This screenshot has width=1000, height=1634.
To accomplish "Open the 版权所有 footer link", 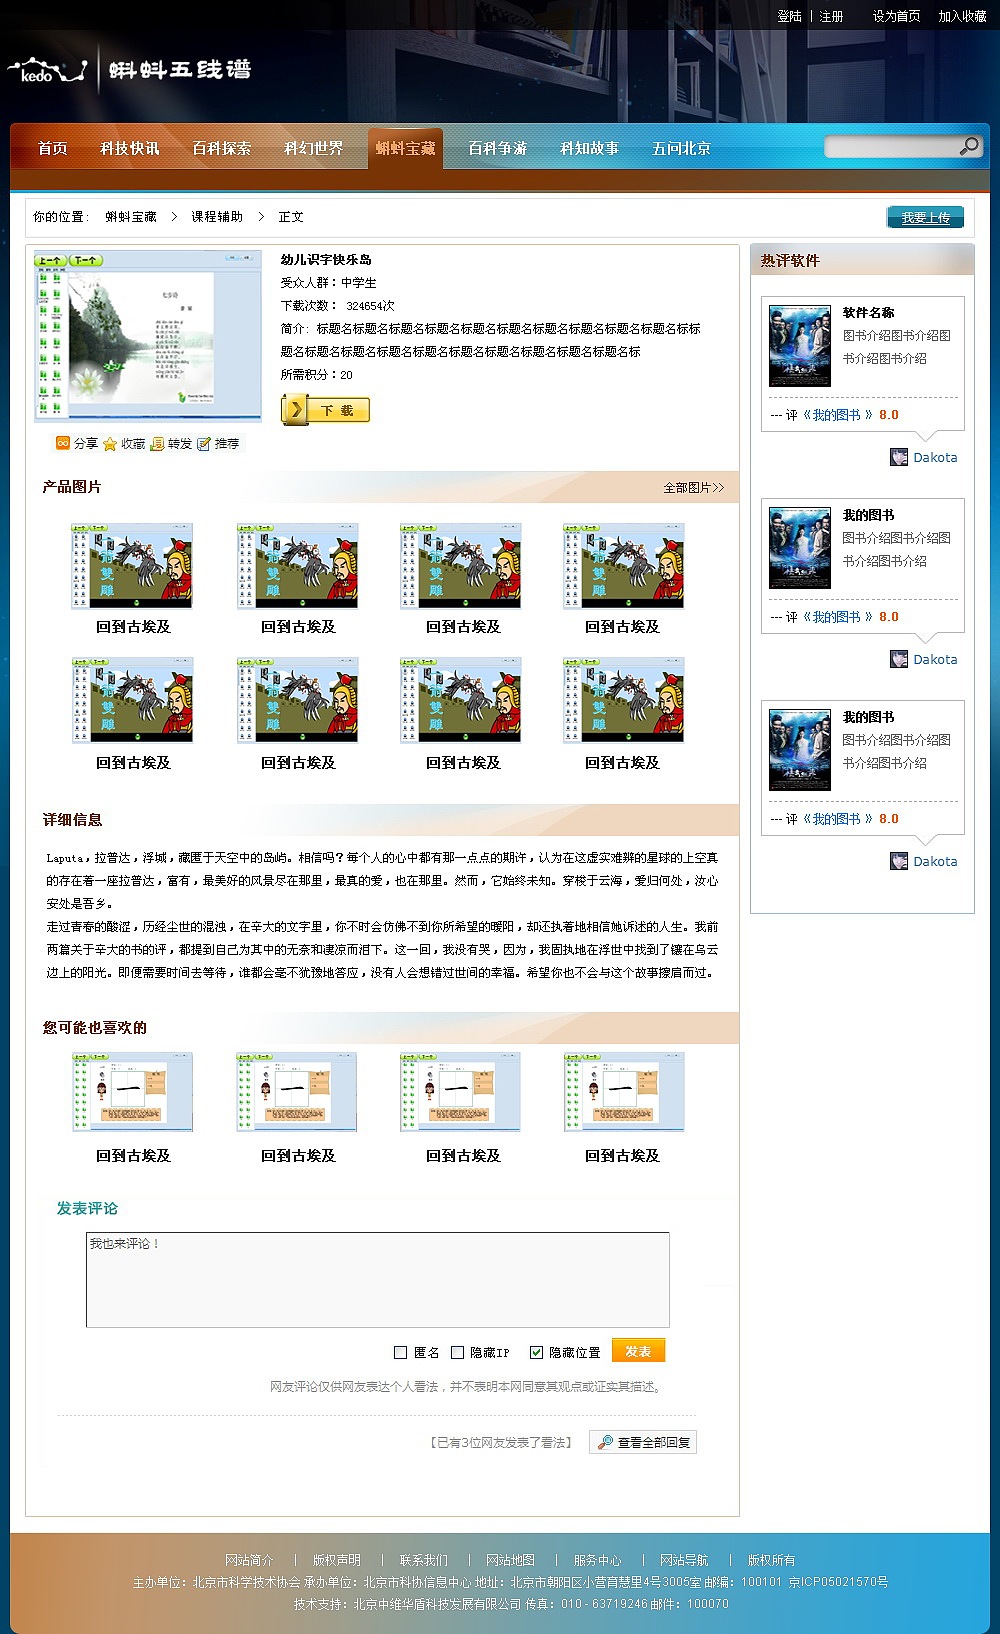I will tap(772, 1560).
